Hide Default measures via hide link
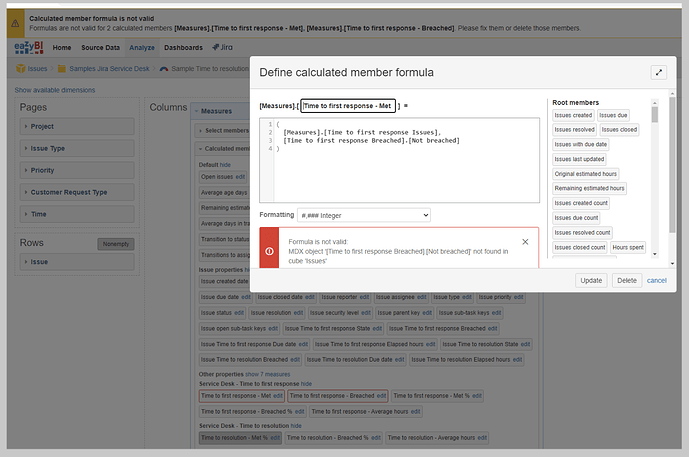The image size is (689, 457). [225, 165]
